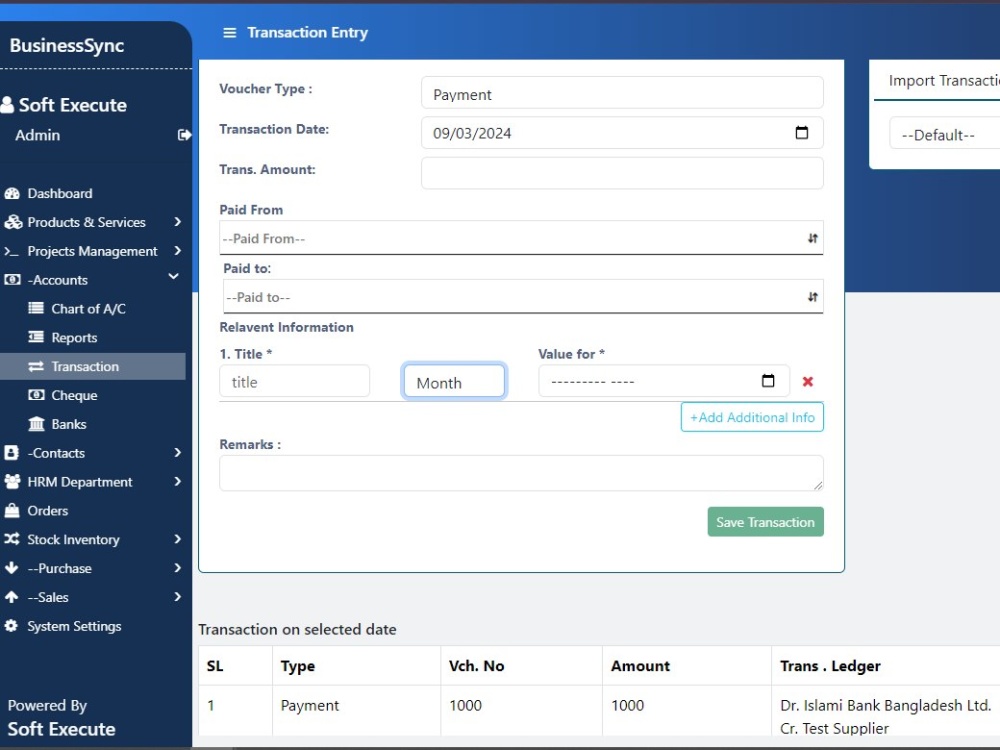Click 'Cr. Test Supplier' ledger text

[834, 728]
